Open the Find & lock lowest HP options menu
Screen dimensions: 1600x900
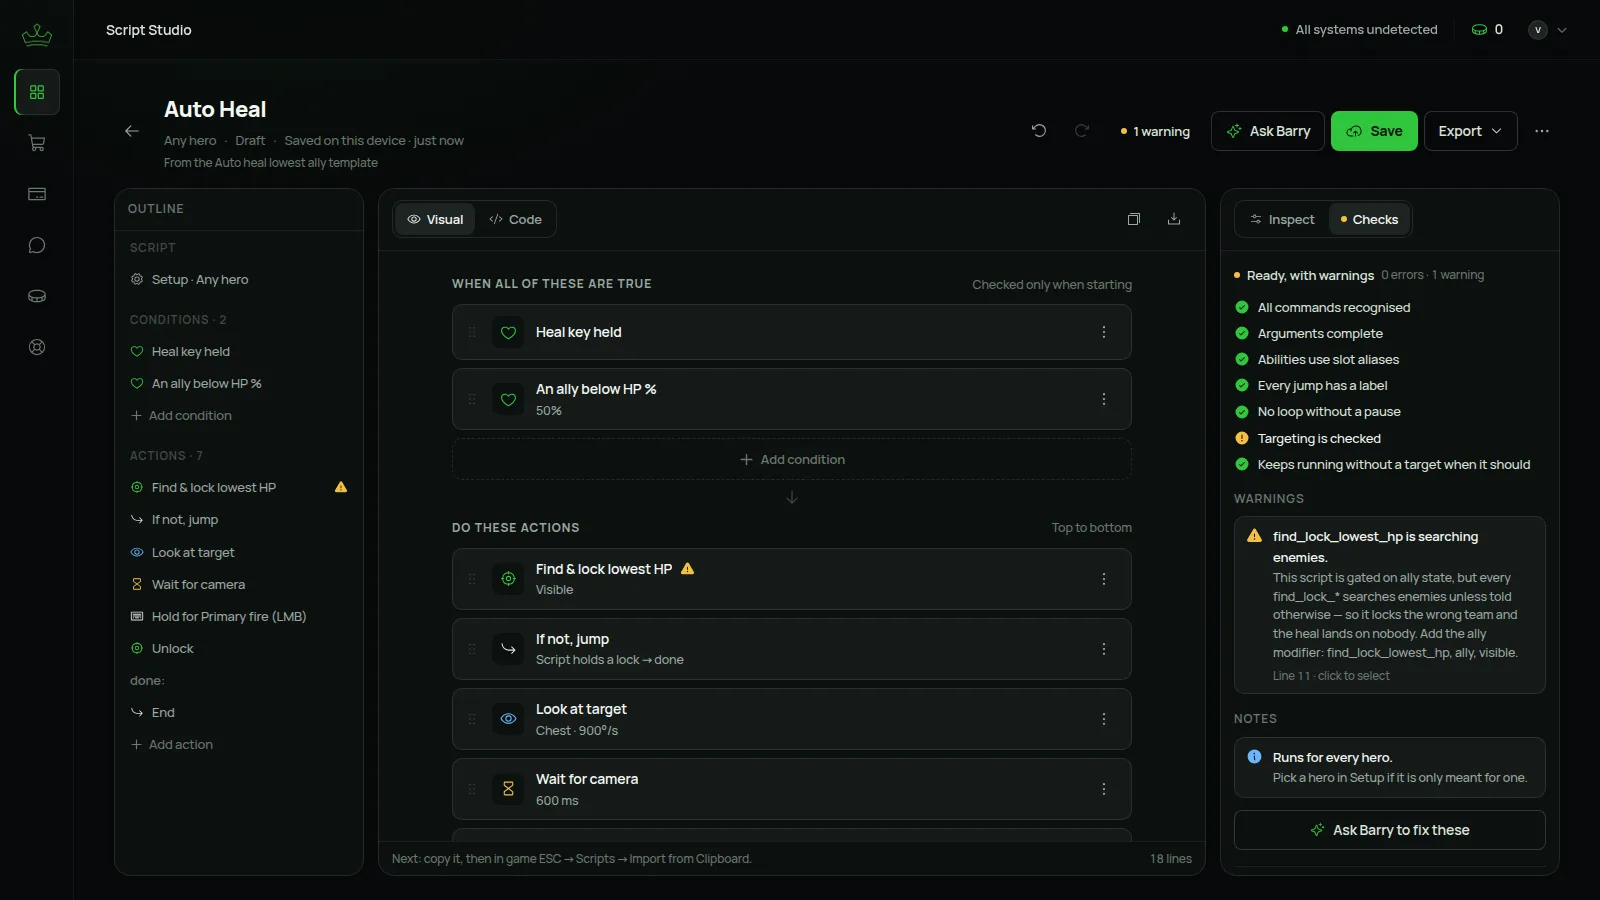1104,579
